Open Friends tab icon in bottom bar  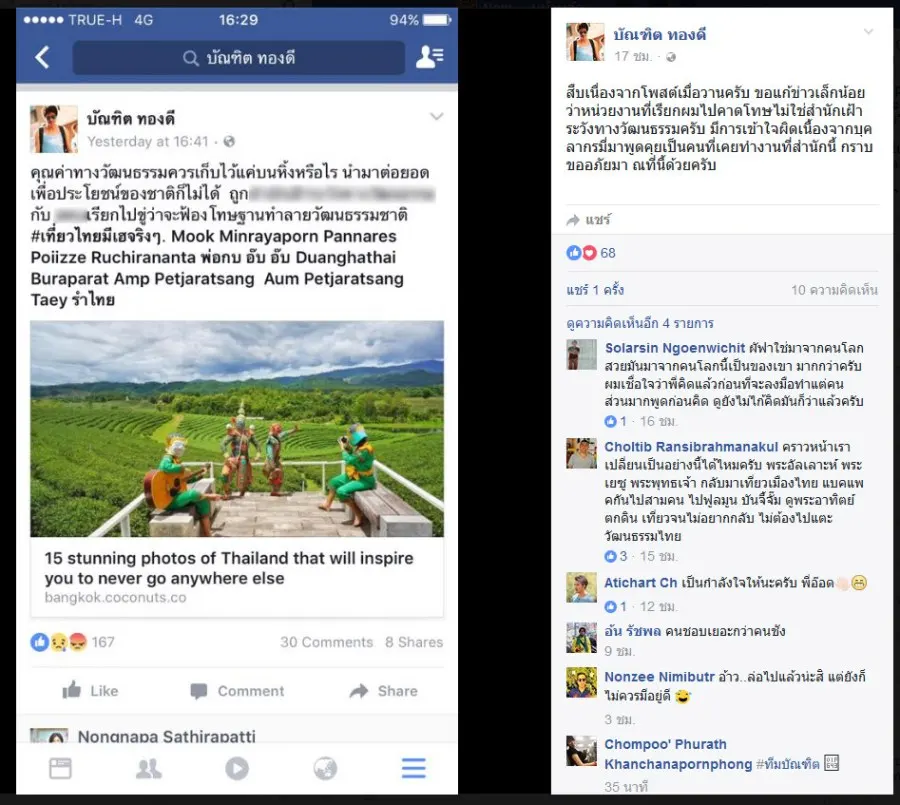point(149,768)
